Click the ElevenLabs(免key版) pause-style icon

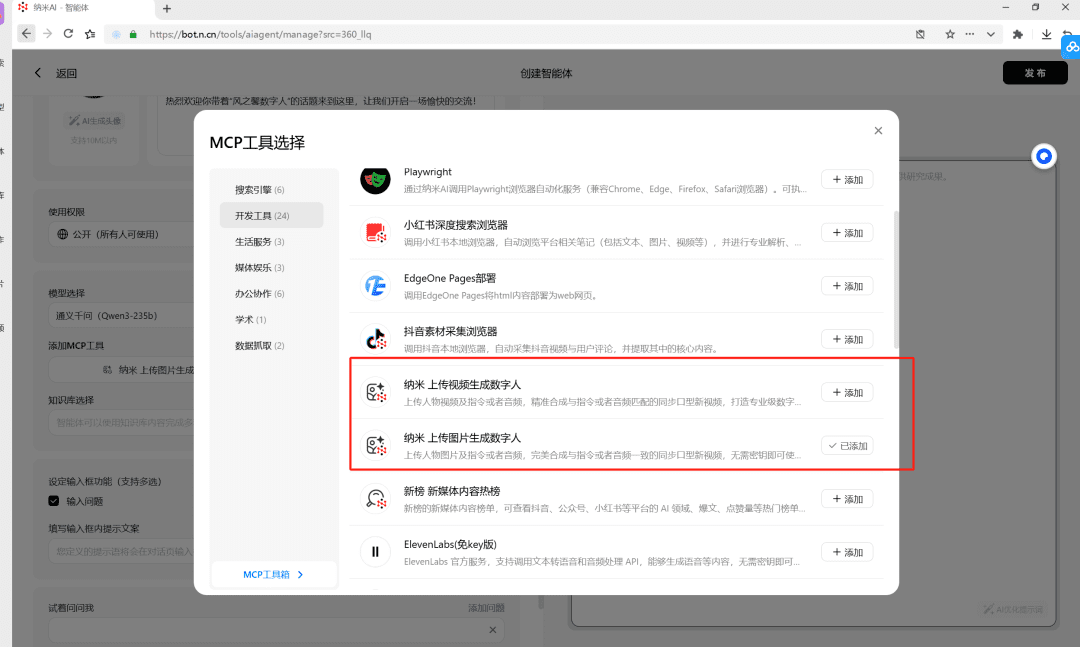click(375, 552)
